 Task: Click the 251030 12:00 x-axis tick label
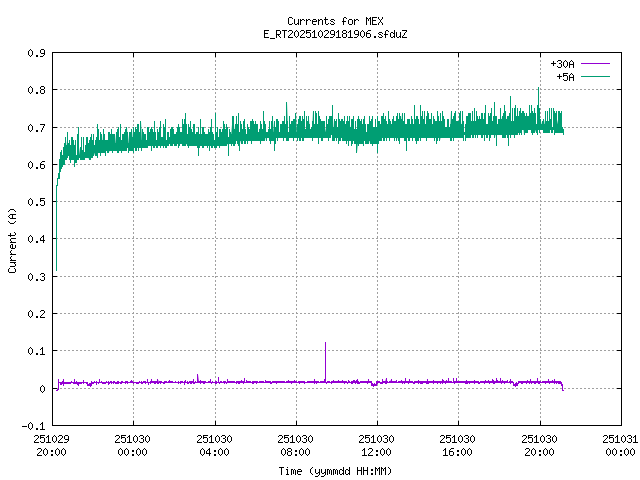click(377, 444)
